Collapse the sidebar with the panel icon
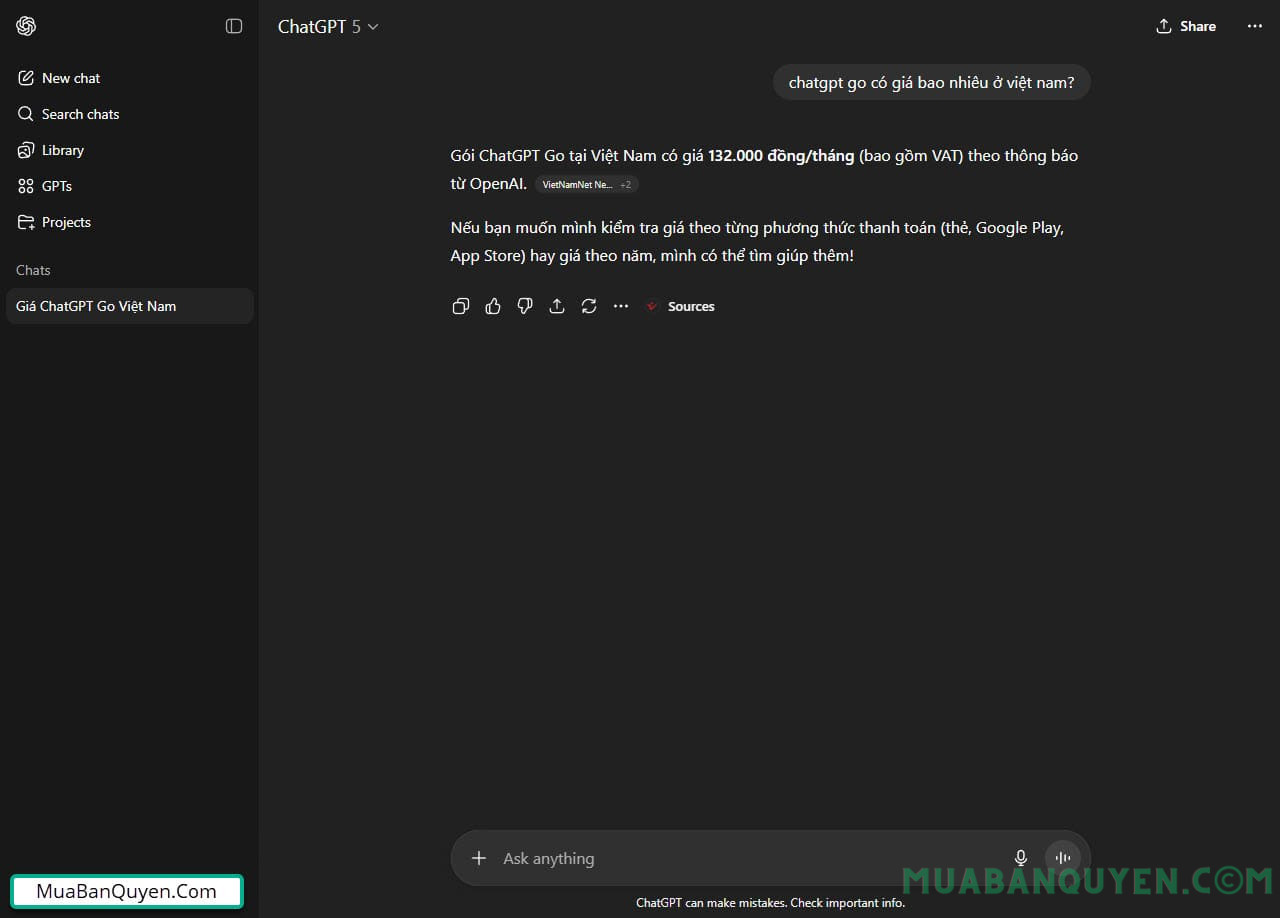The image size is (1280, 918). click(234, 26)
